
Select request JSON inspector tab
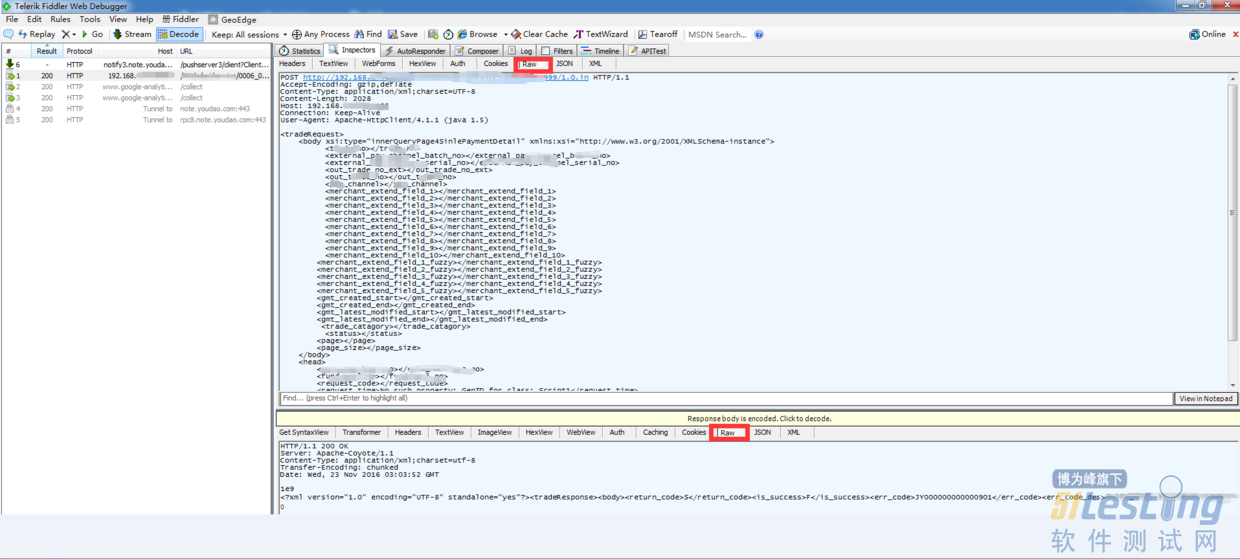click(564, 64)
